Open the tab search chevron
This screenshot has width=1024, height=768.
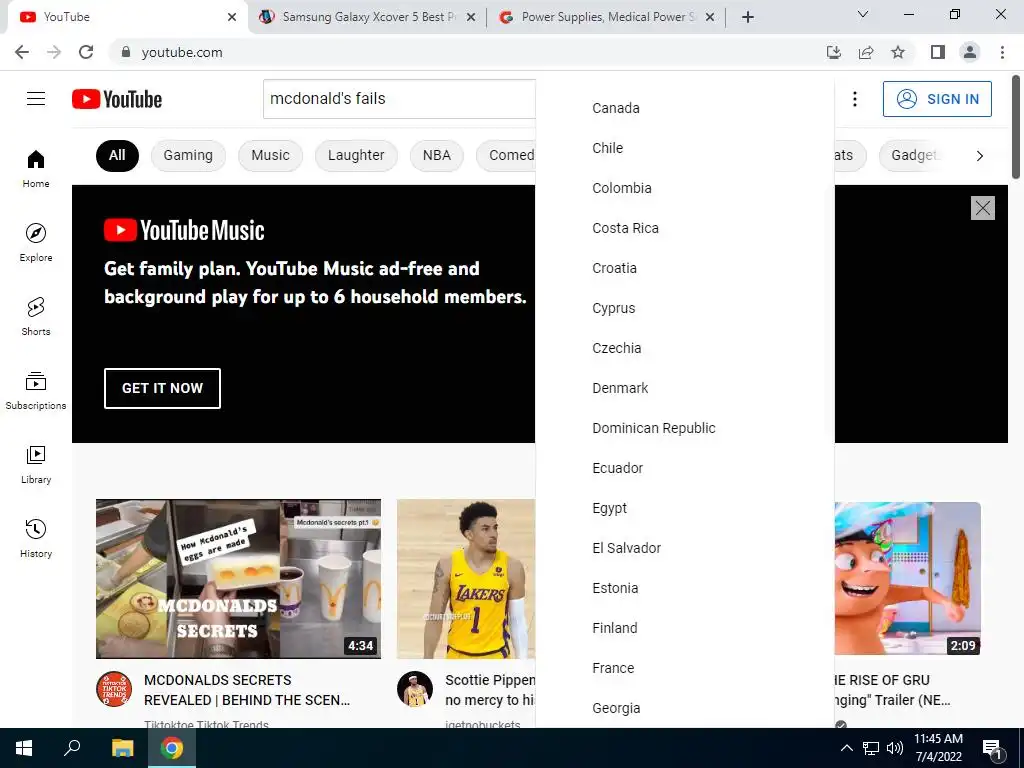[863, 14]
